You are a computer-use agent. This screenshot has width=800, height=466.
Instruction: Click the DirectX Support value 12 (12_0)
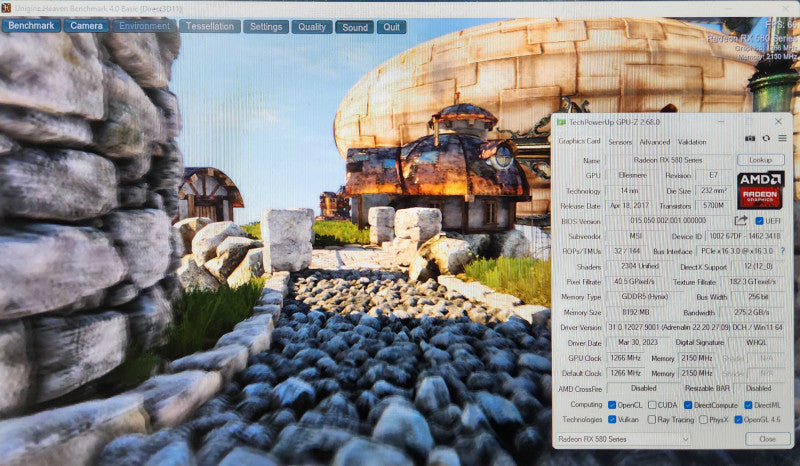758,266
